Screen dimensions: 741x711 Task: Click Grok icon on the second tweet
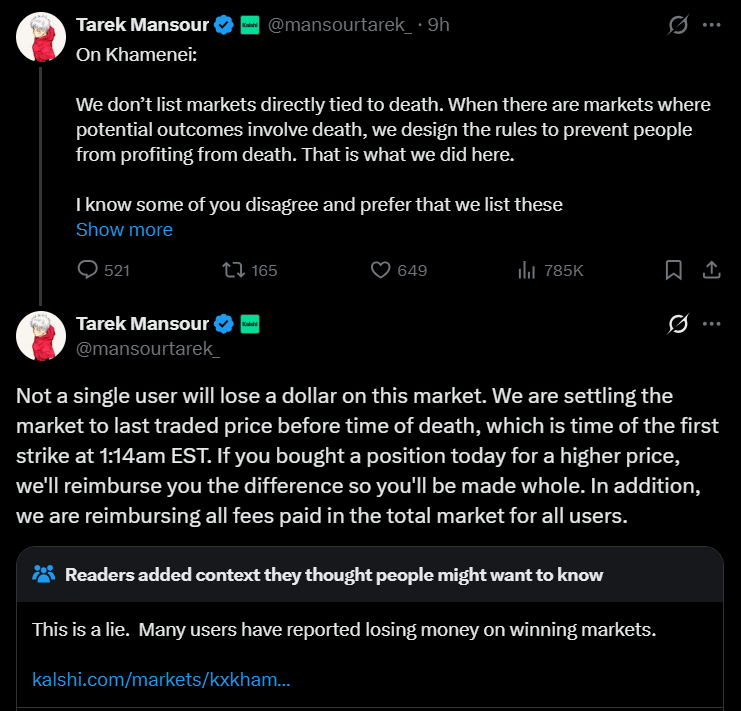click(678, 323)
